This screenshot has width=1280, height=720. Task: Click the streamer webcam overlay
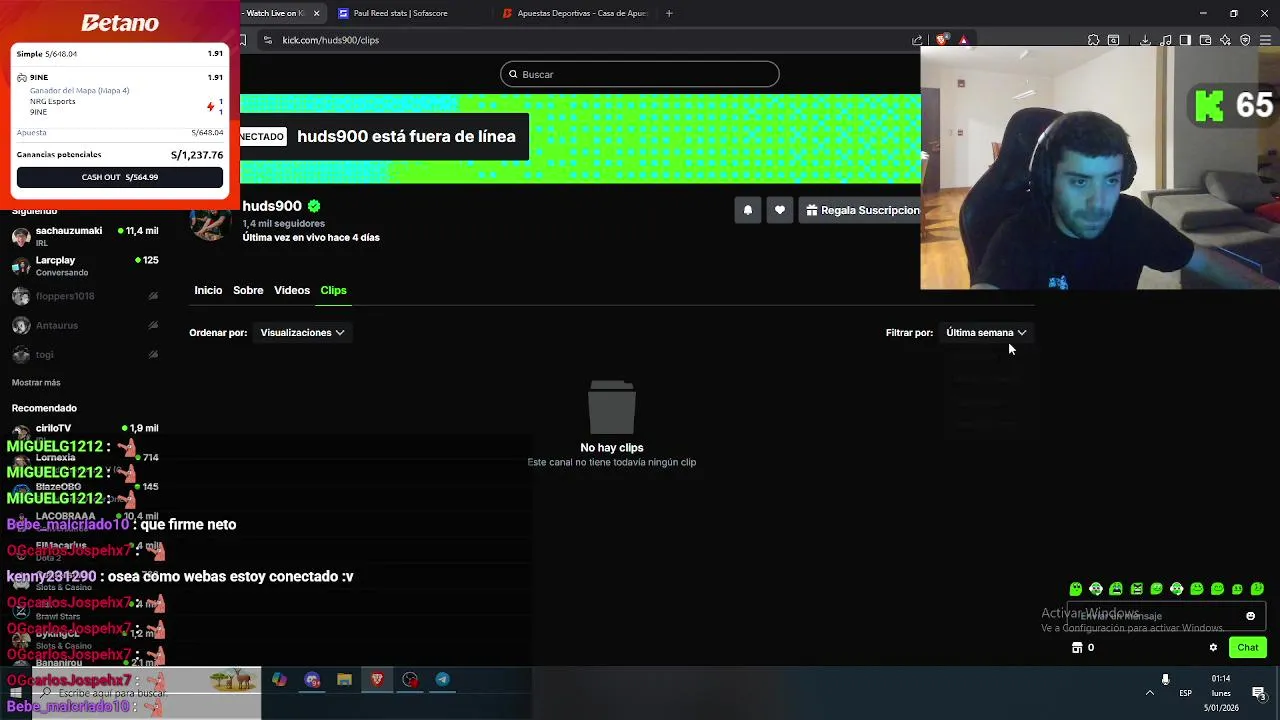pos(1100,168)
